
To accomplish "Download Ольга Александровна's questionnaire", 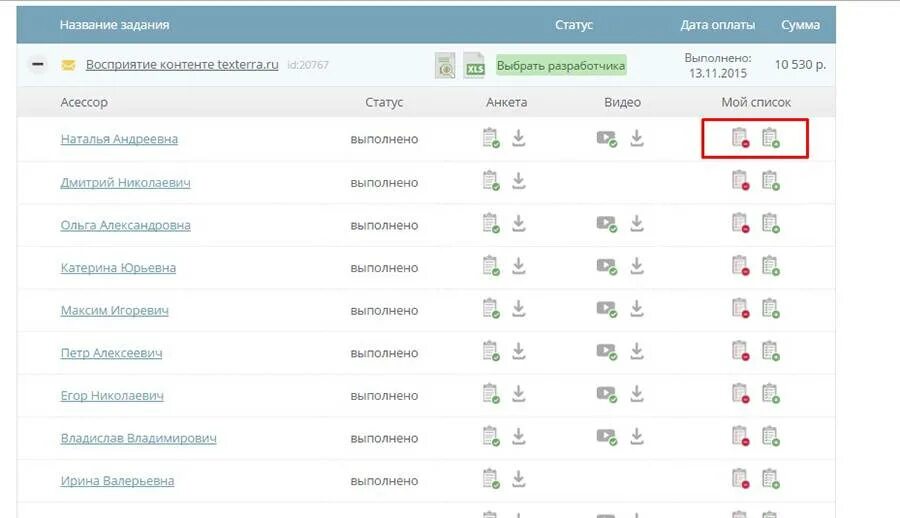I will [x=519, y=223].
